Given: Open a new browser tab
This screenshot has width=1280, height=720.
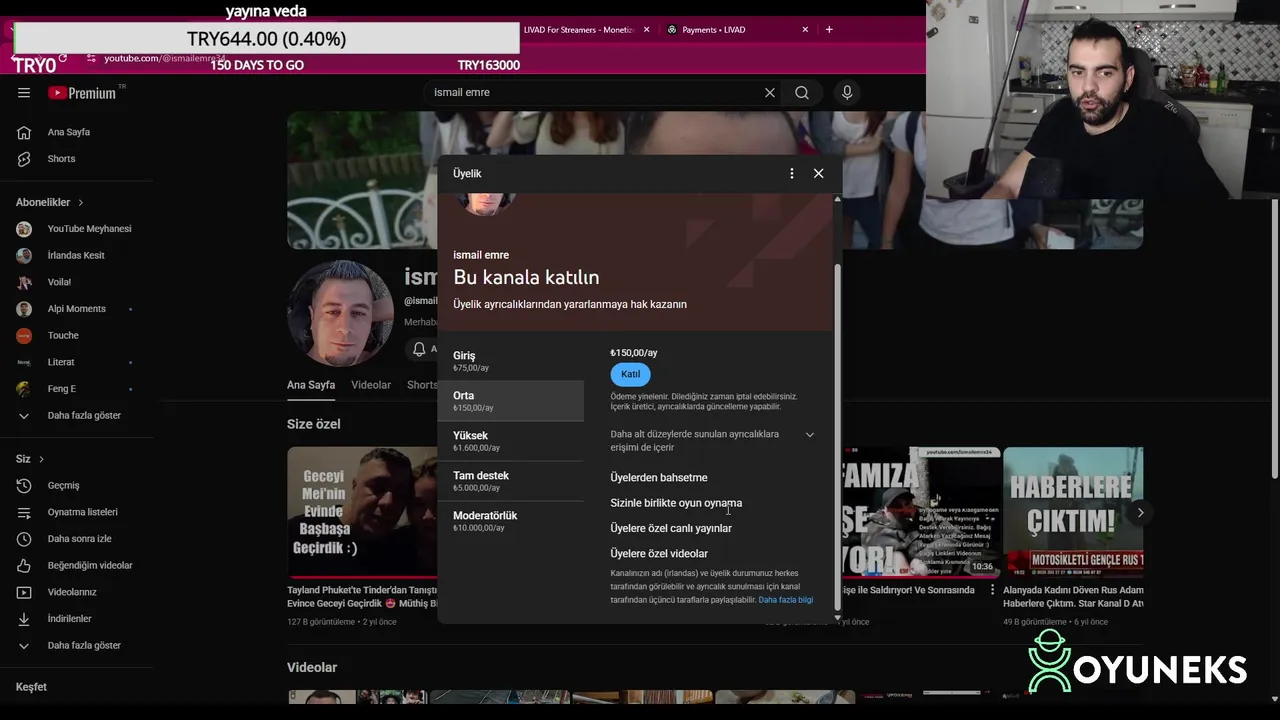Looking at the screenshot, I should point(829,30).
